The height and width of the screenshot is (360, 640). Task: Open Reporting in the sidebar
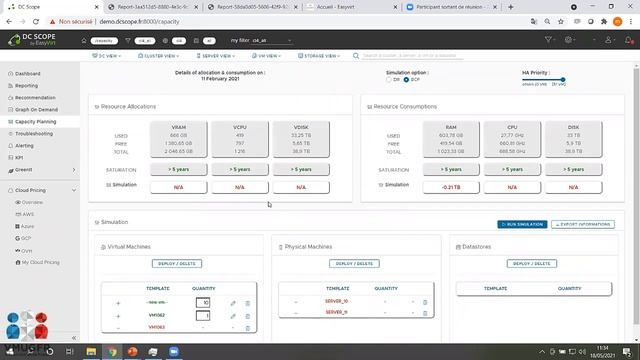click(26, 86)
